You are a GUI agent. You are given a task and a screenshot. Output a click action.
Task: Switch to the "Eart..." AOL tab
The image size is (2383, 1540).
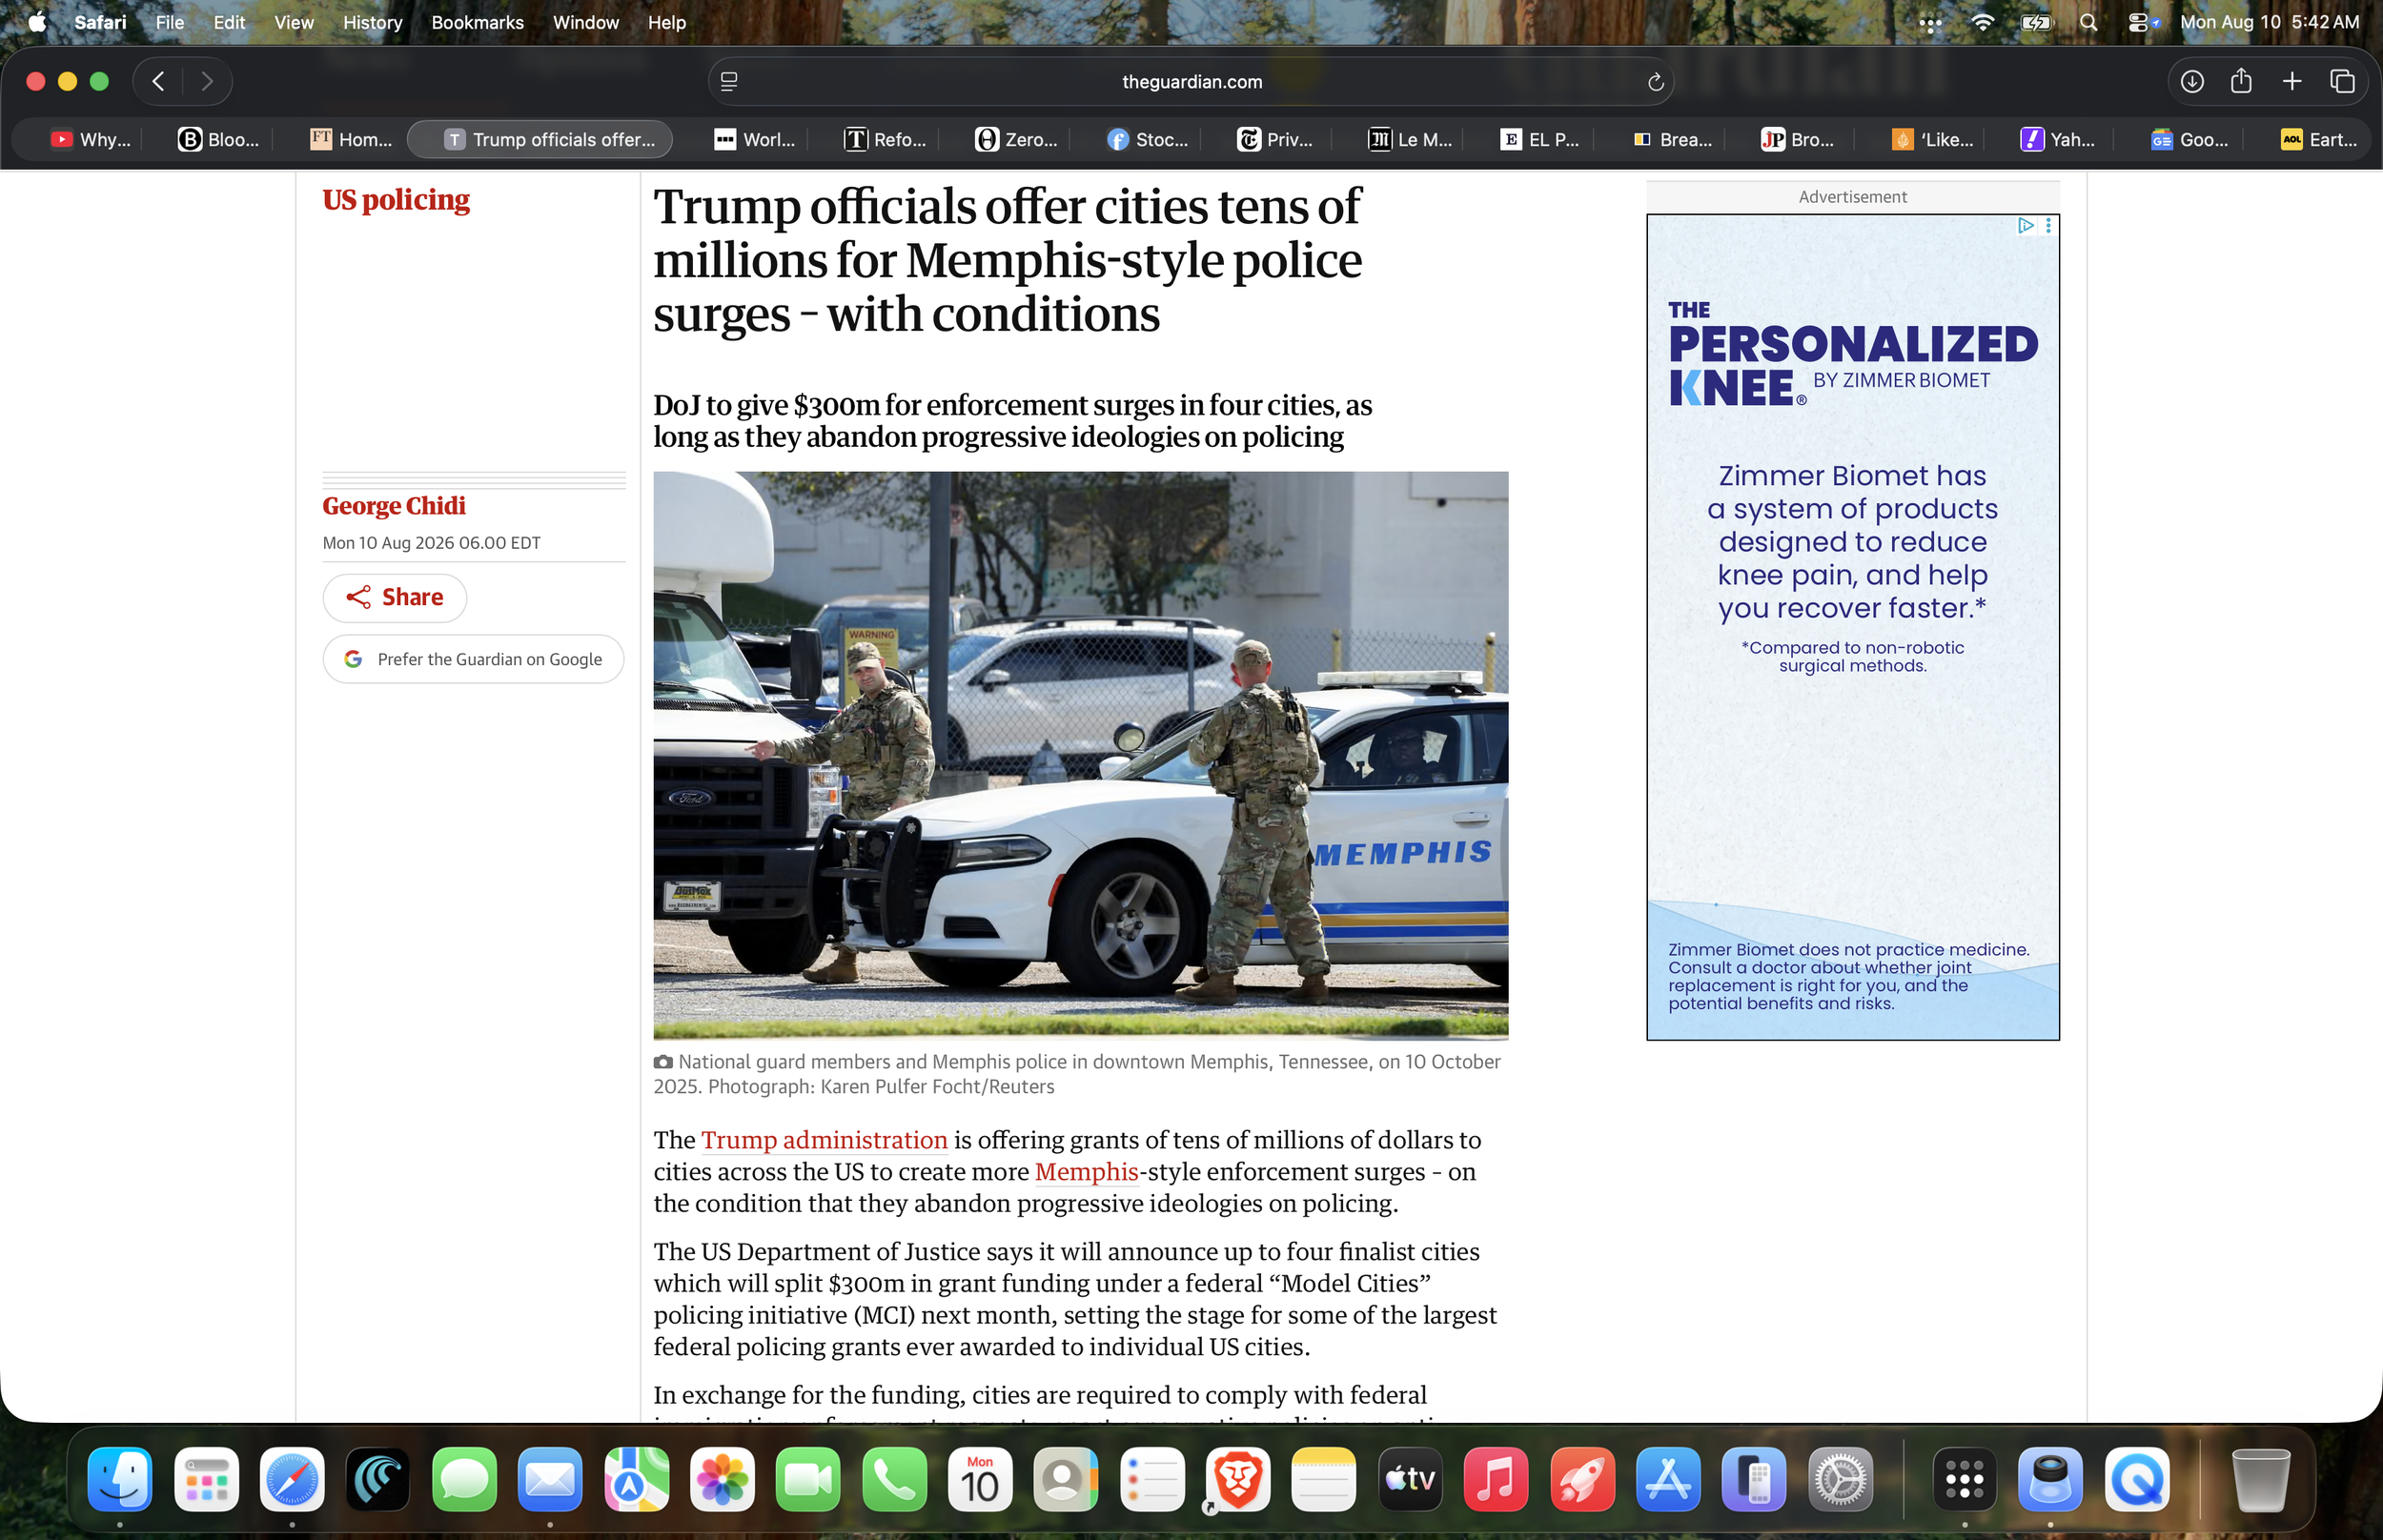[2319, 140]
